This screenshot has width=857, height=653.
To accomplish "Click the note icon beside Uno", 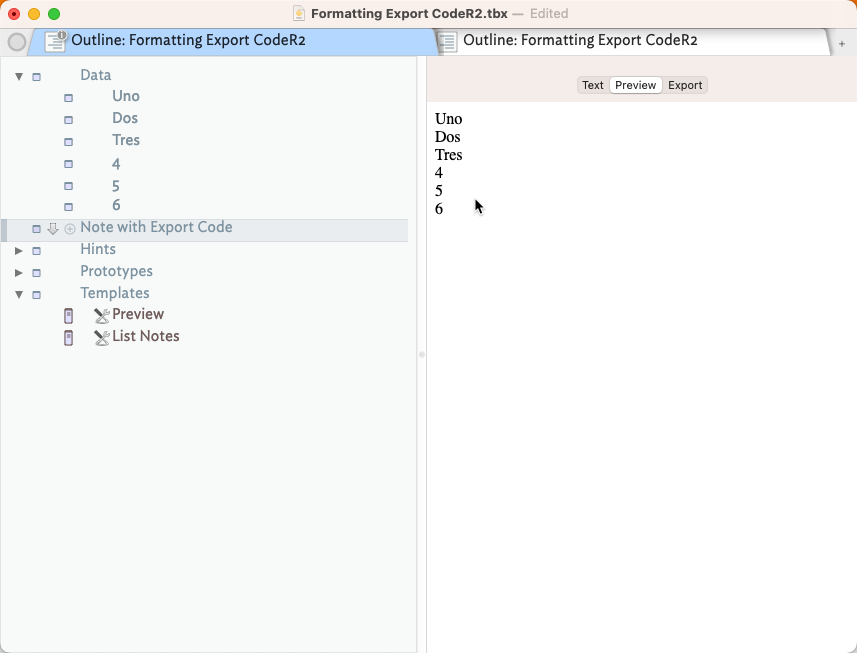I will pos(68,97).
